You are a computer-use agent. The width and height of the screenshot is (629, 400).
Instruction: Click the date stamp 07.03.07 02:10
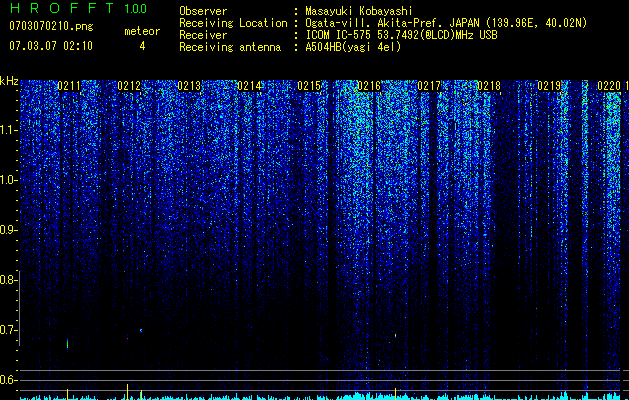pos(51,46)
